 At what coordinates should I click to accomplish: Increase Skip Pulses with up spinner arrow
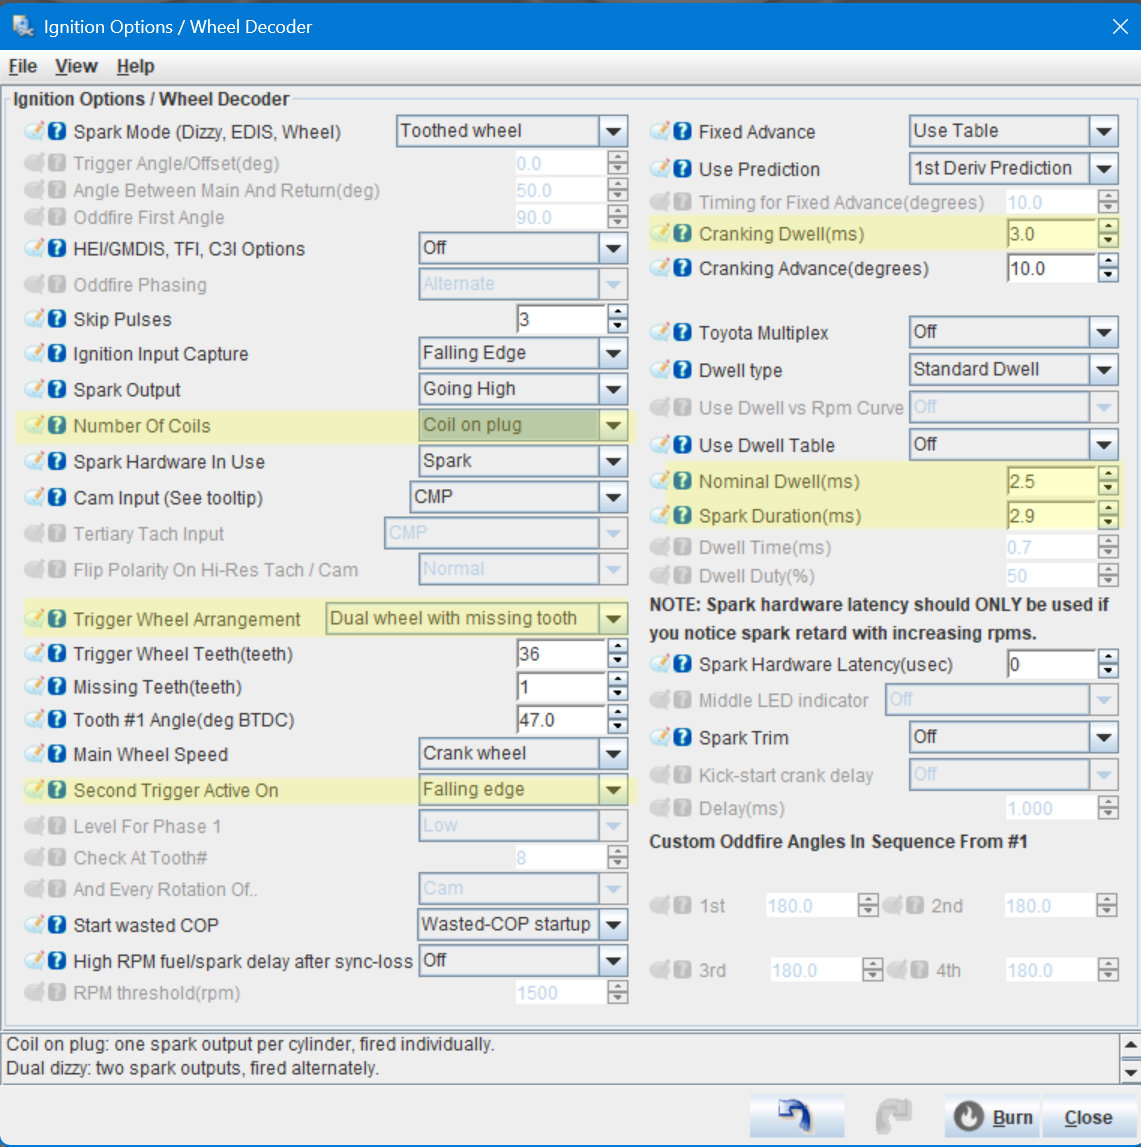tap(618, 313)
